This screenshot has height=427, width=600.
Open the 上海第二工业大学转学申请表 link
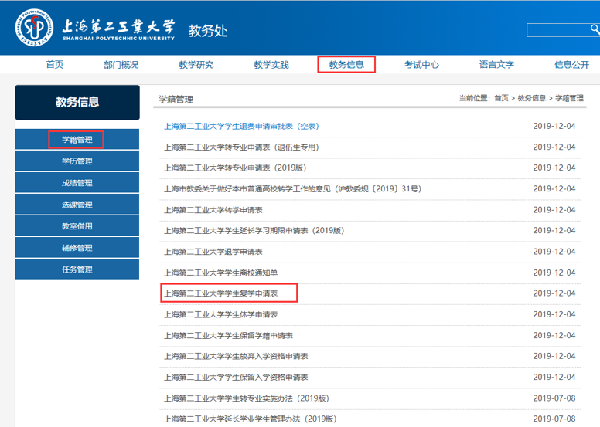[x=213, y=210]
